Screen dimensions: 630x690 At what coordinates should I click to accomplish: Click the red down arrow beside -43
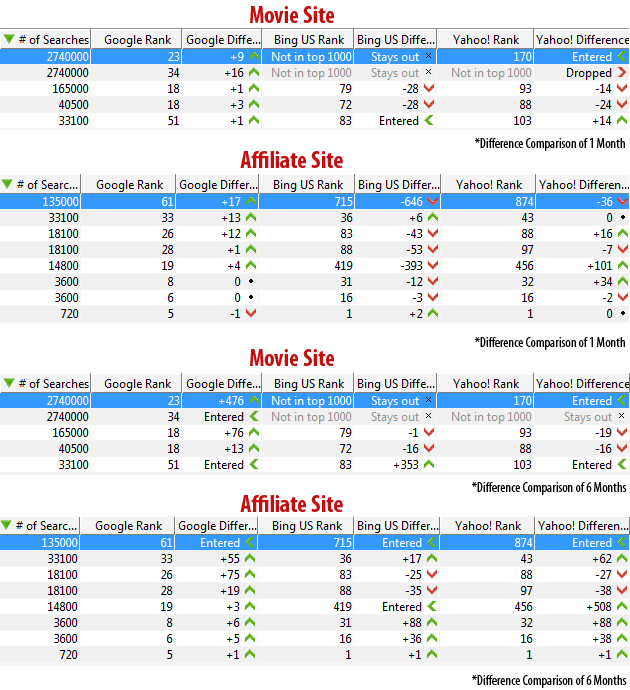click(433, 234)
